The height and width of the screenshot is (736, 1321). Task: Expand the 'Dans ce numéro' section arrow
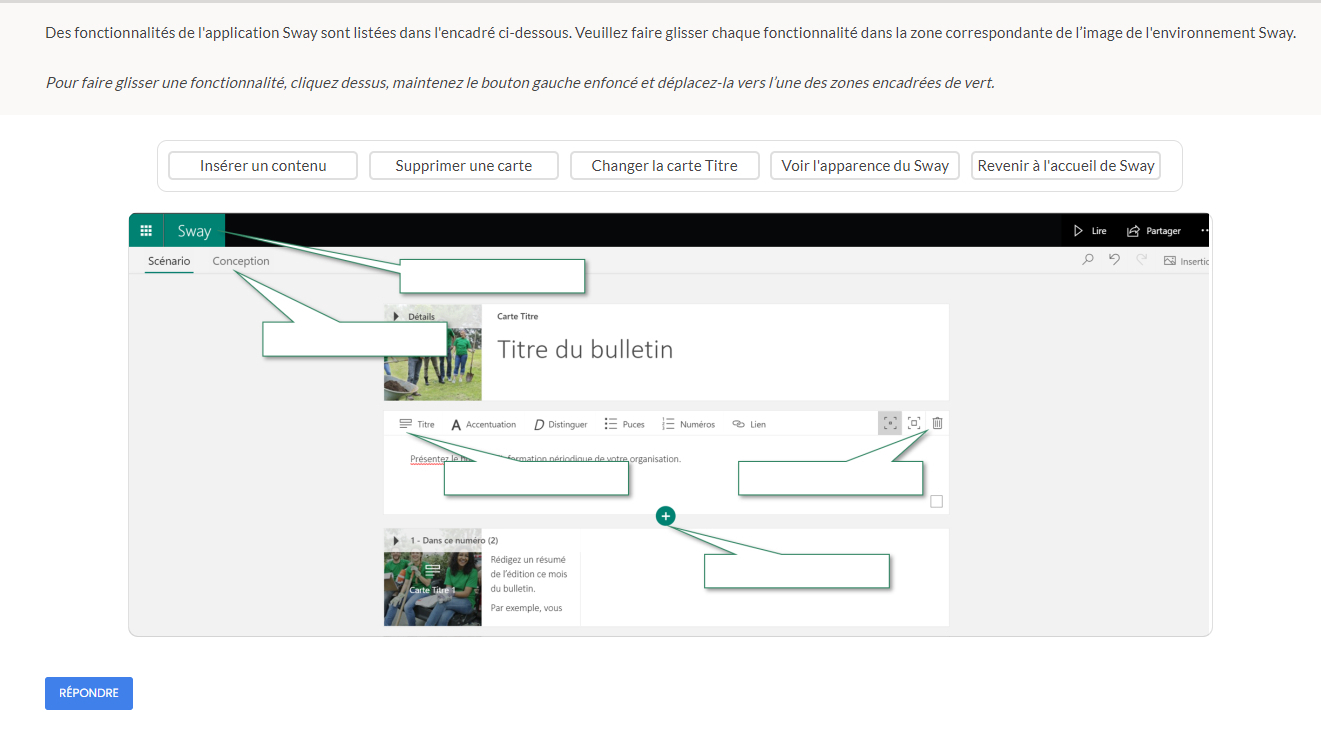396,540
